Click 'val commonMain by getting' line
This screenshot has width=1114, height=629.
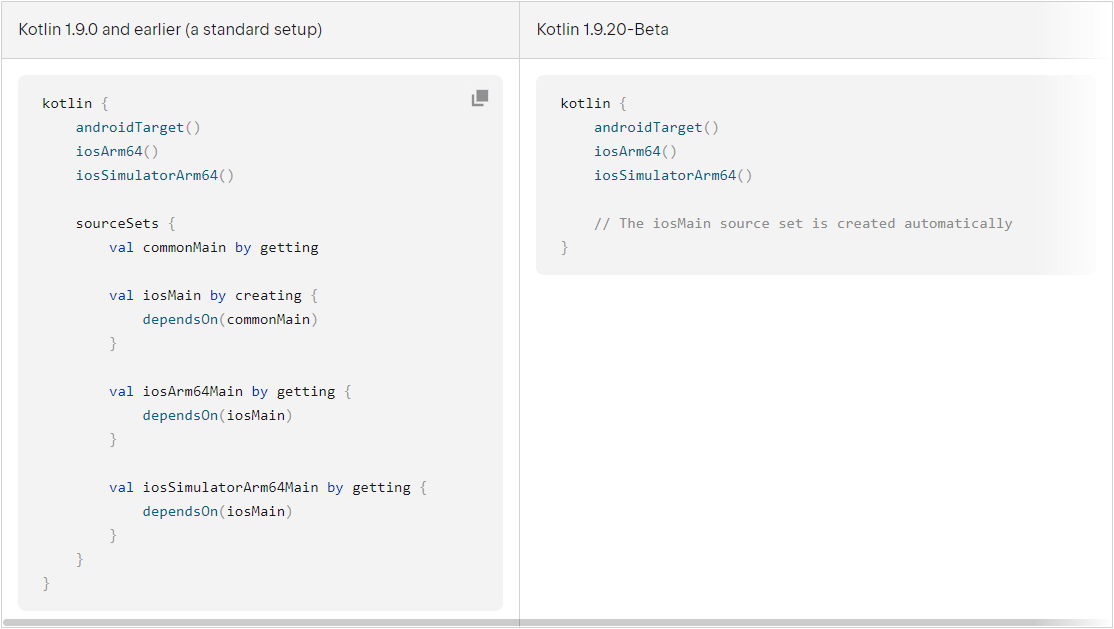214,247
